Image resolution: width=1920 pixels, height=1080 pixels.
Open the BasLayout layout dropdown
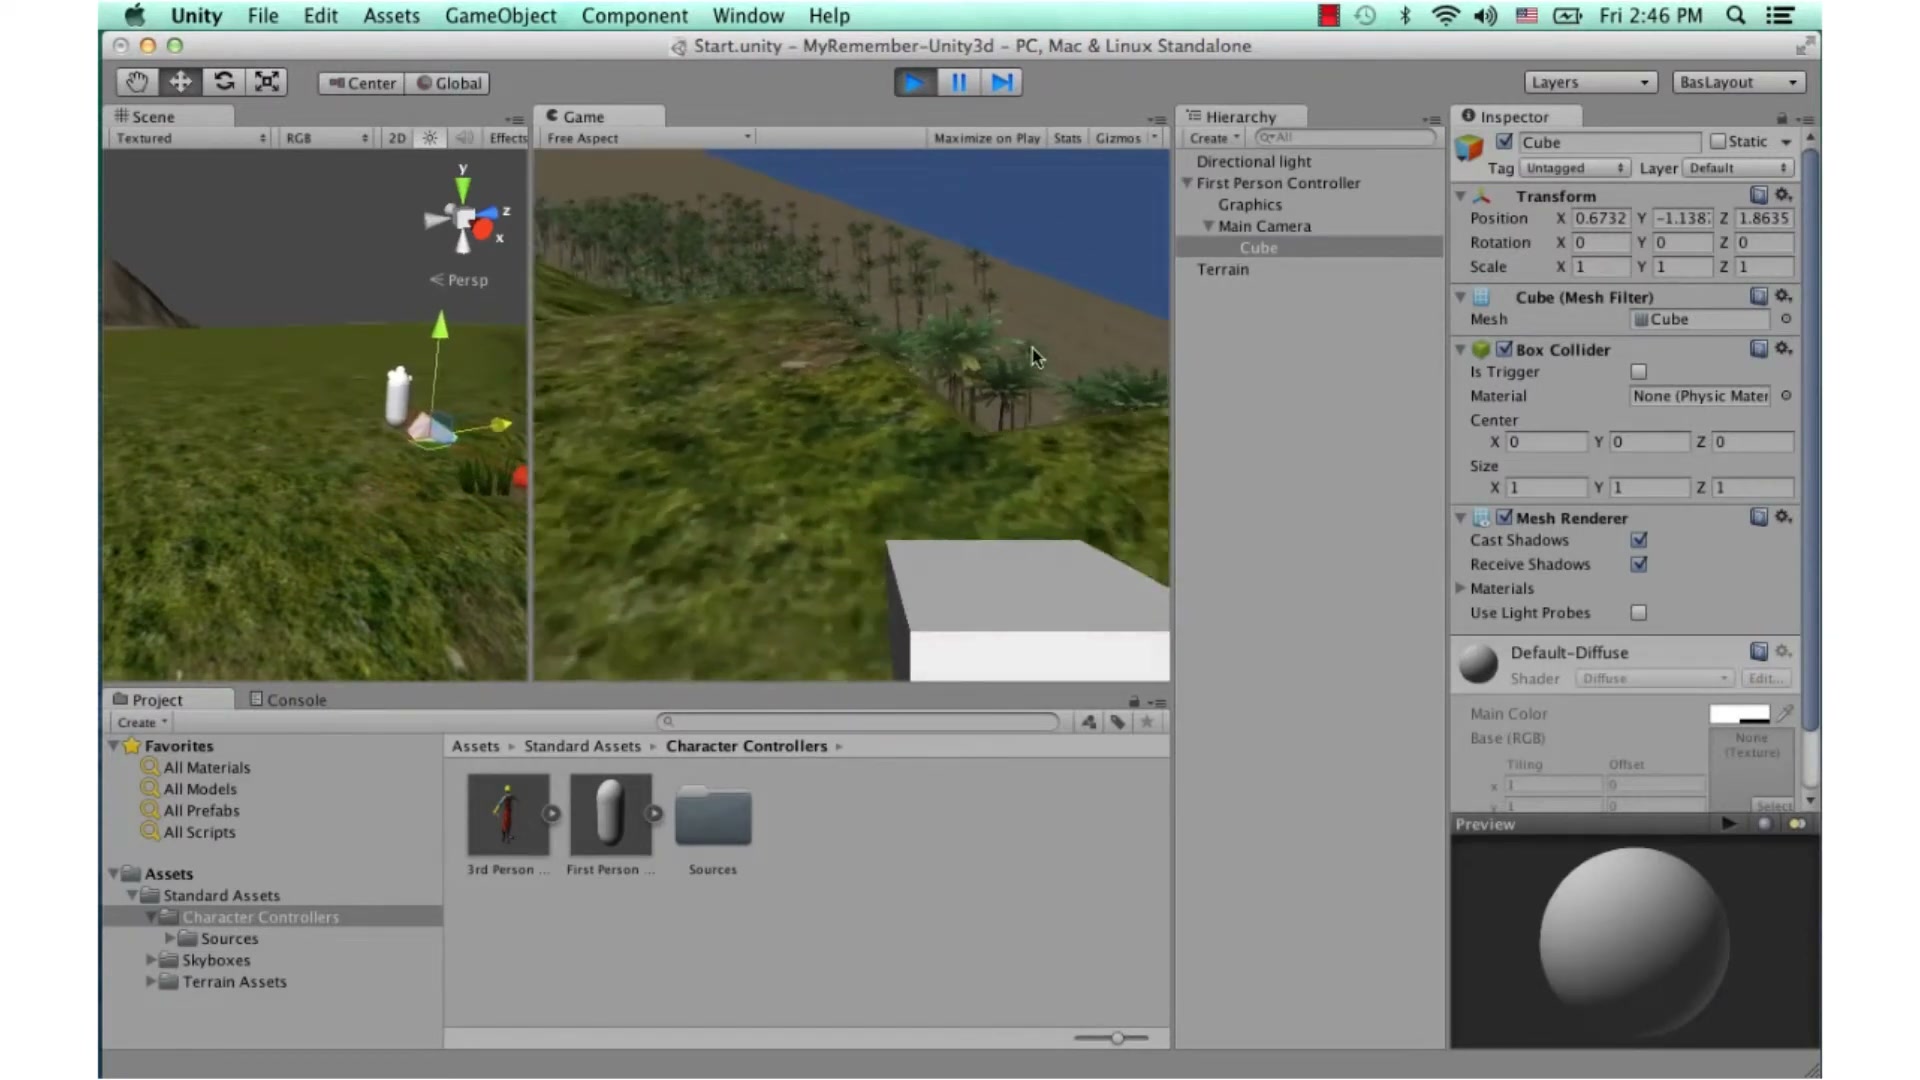[x=1738, y=82]
